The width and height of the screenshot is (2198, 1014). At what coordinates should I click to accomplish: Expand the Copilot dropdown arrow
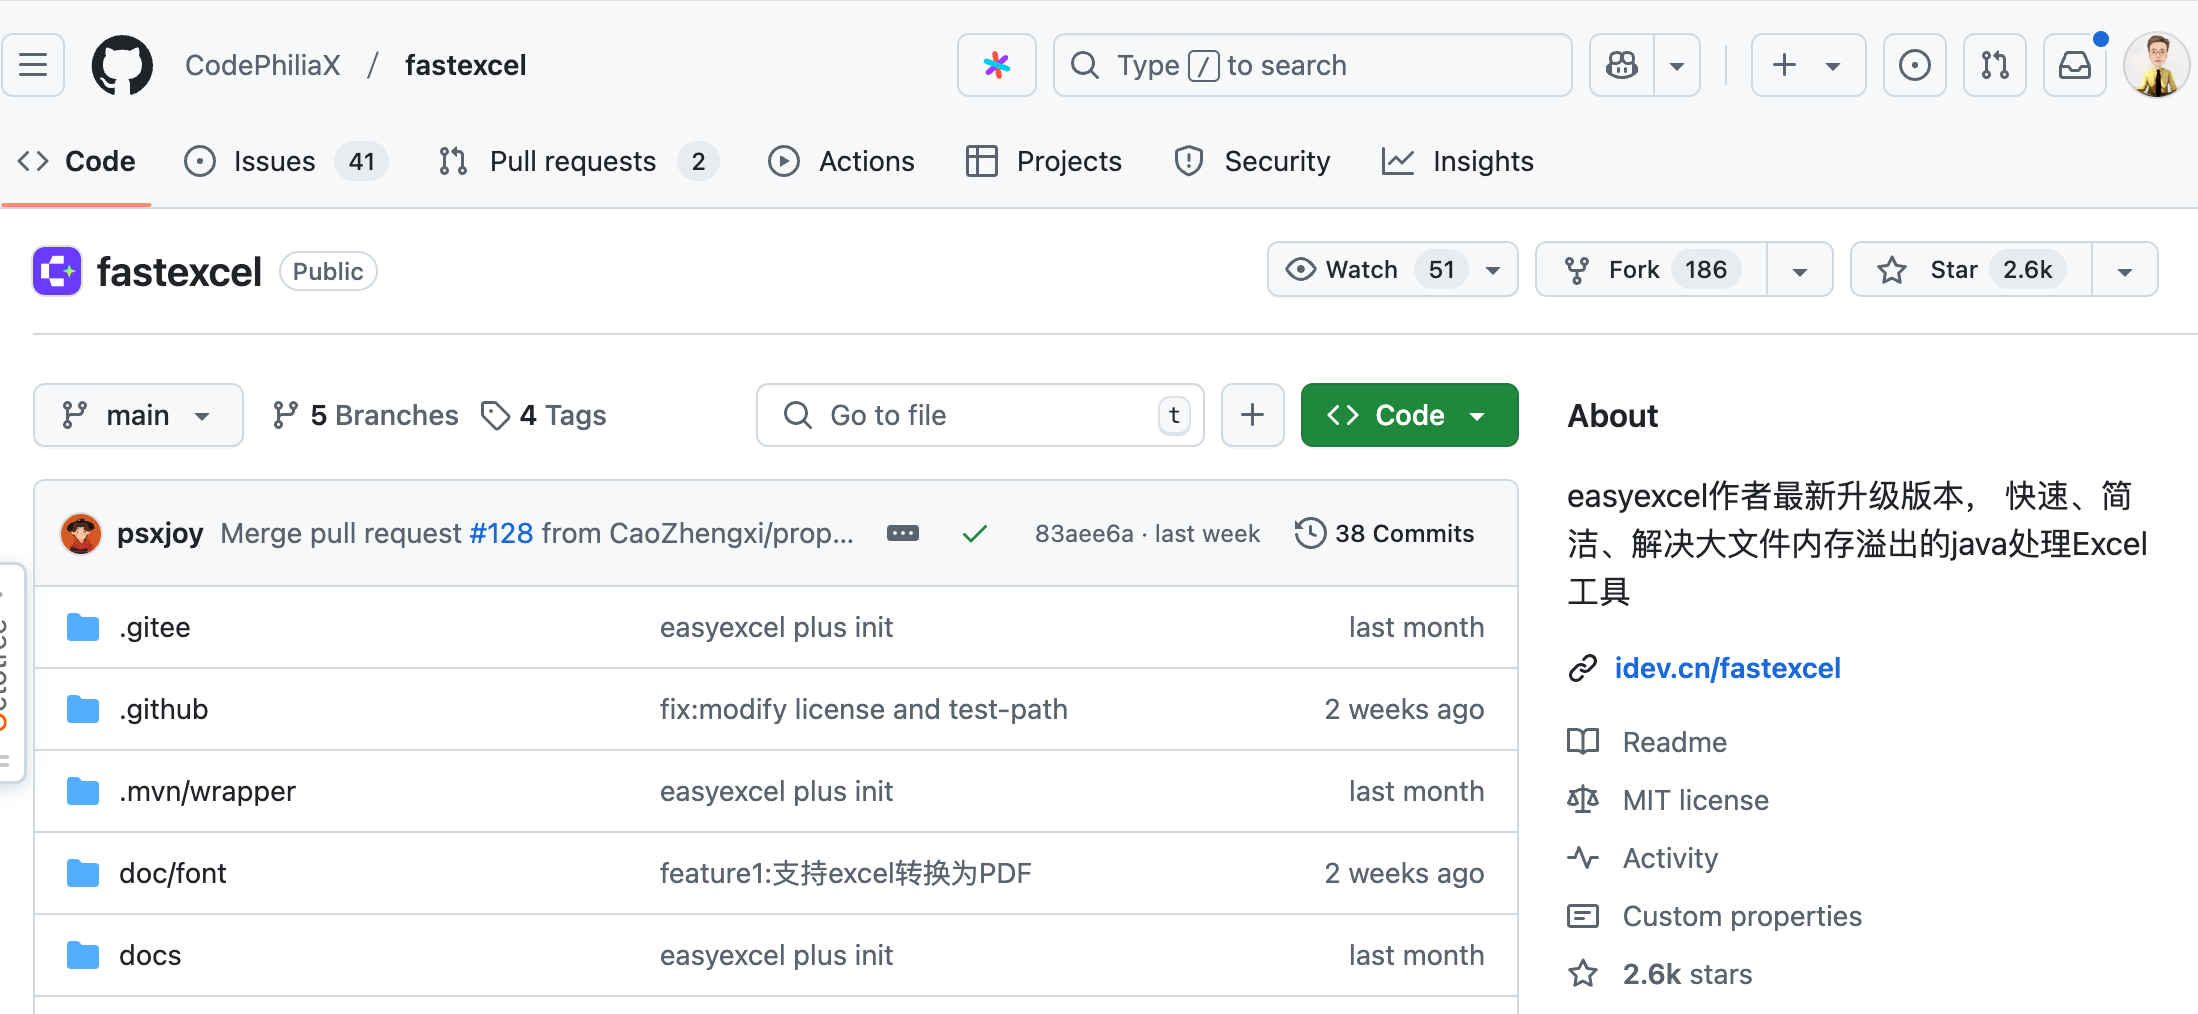[x=1677, y=65]
